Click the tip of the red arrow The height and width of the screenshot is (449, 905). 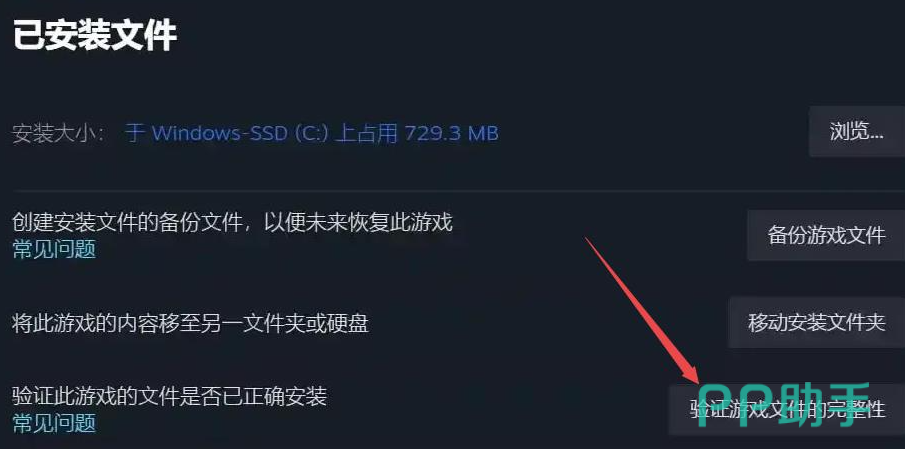coord(698,383)
